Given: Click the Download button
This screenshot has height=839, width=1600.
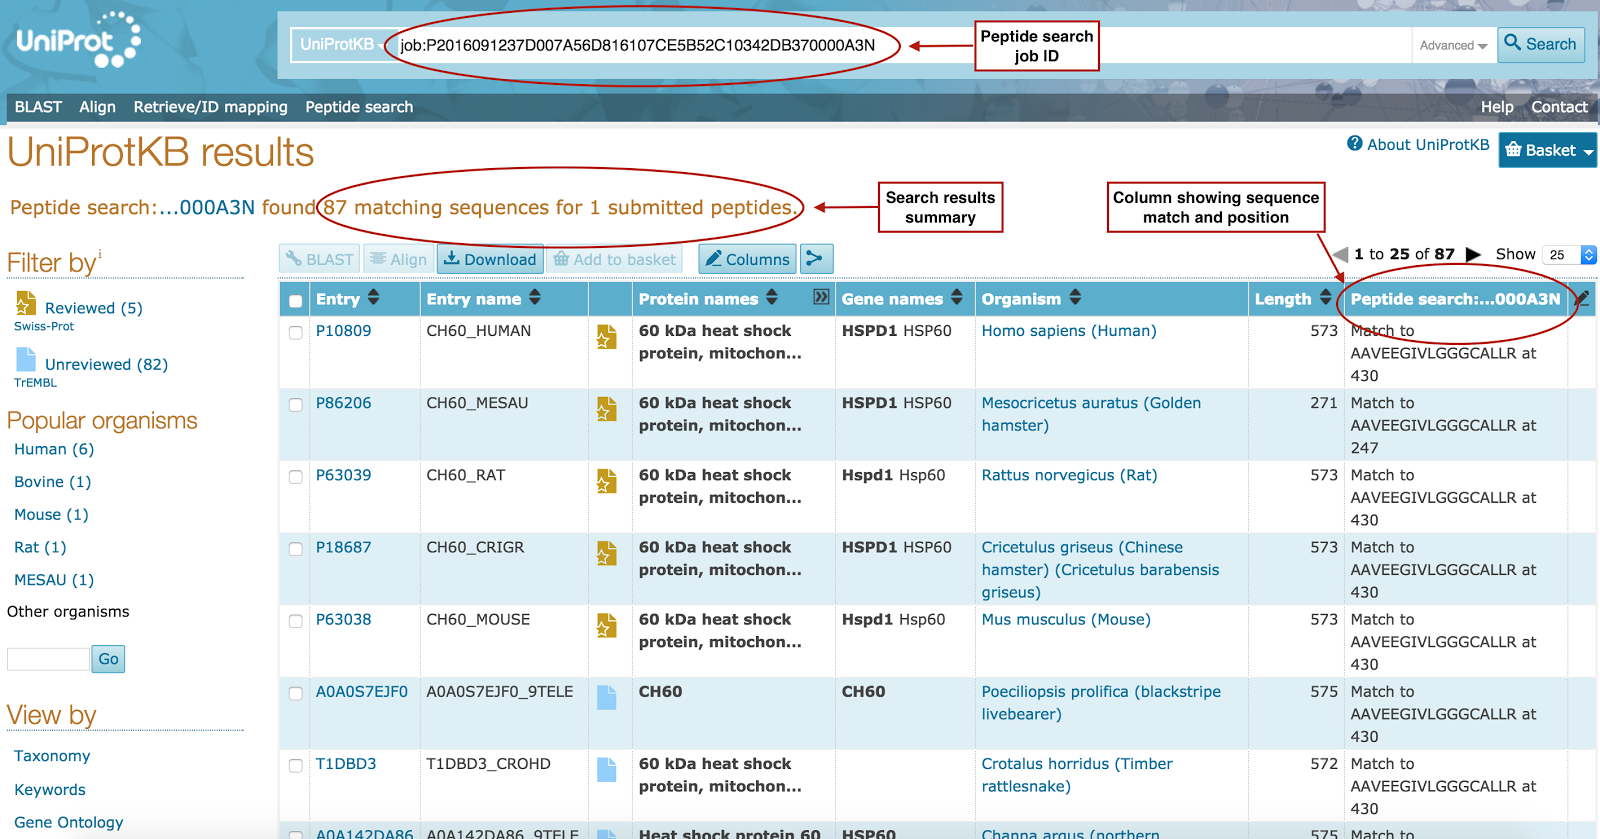Looking at the screenshot, I should tap(490, 259).
